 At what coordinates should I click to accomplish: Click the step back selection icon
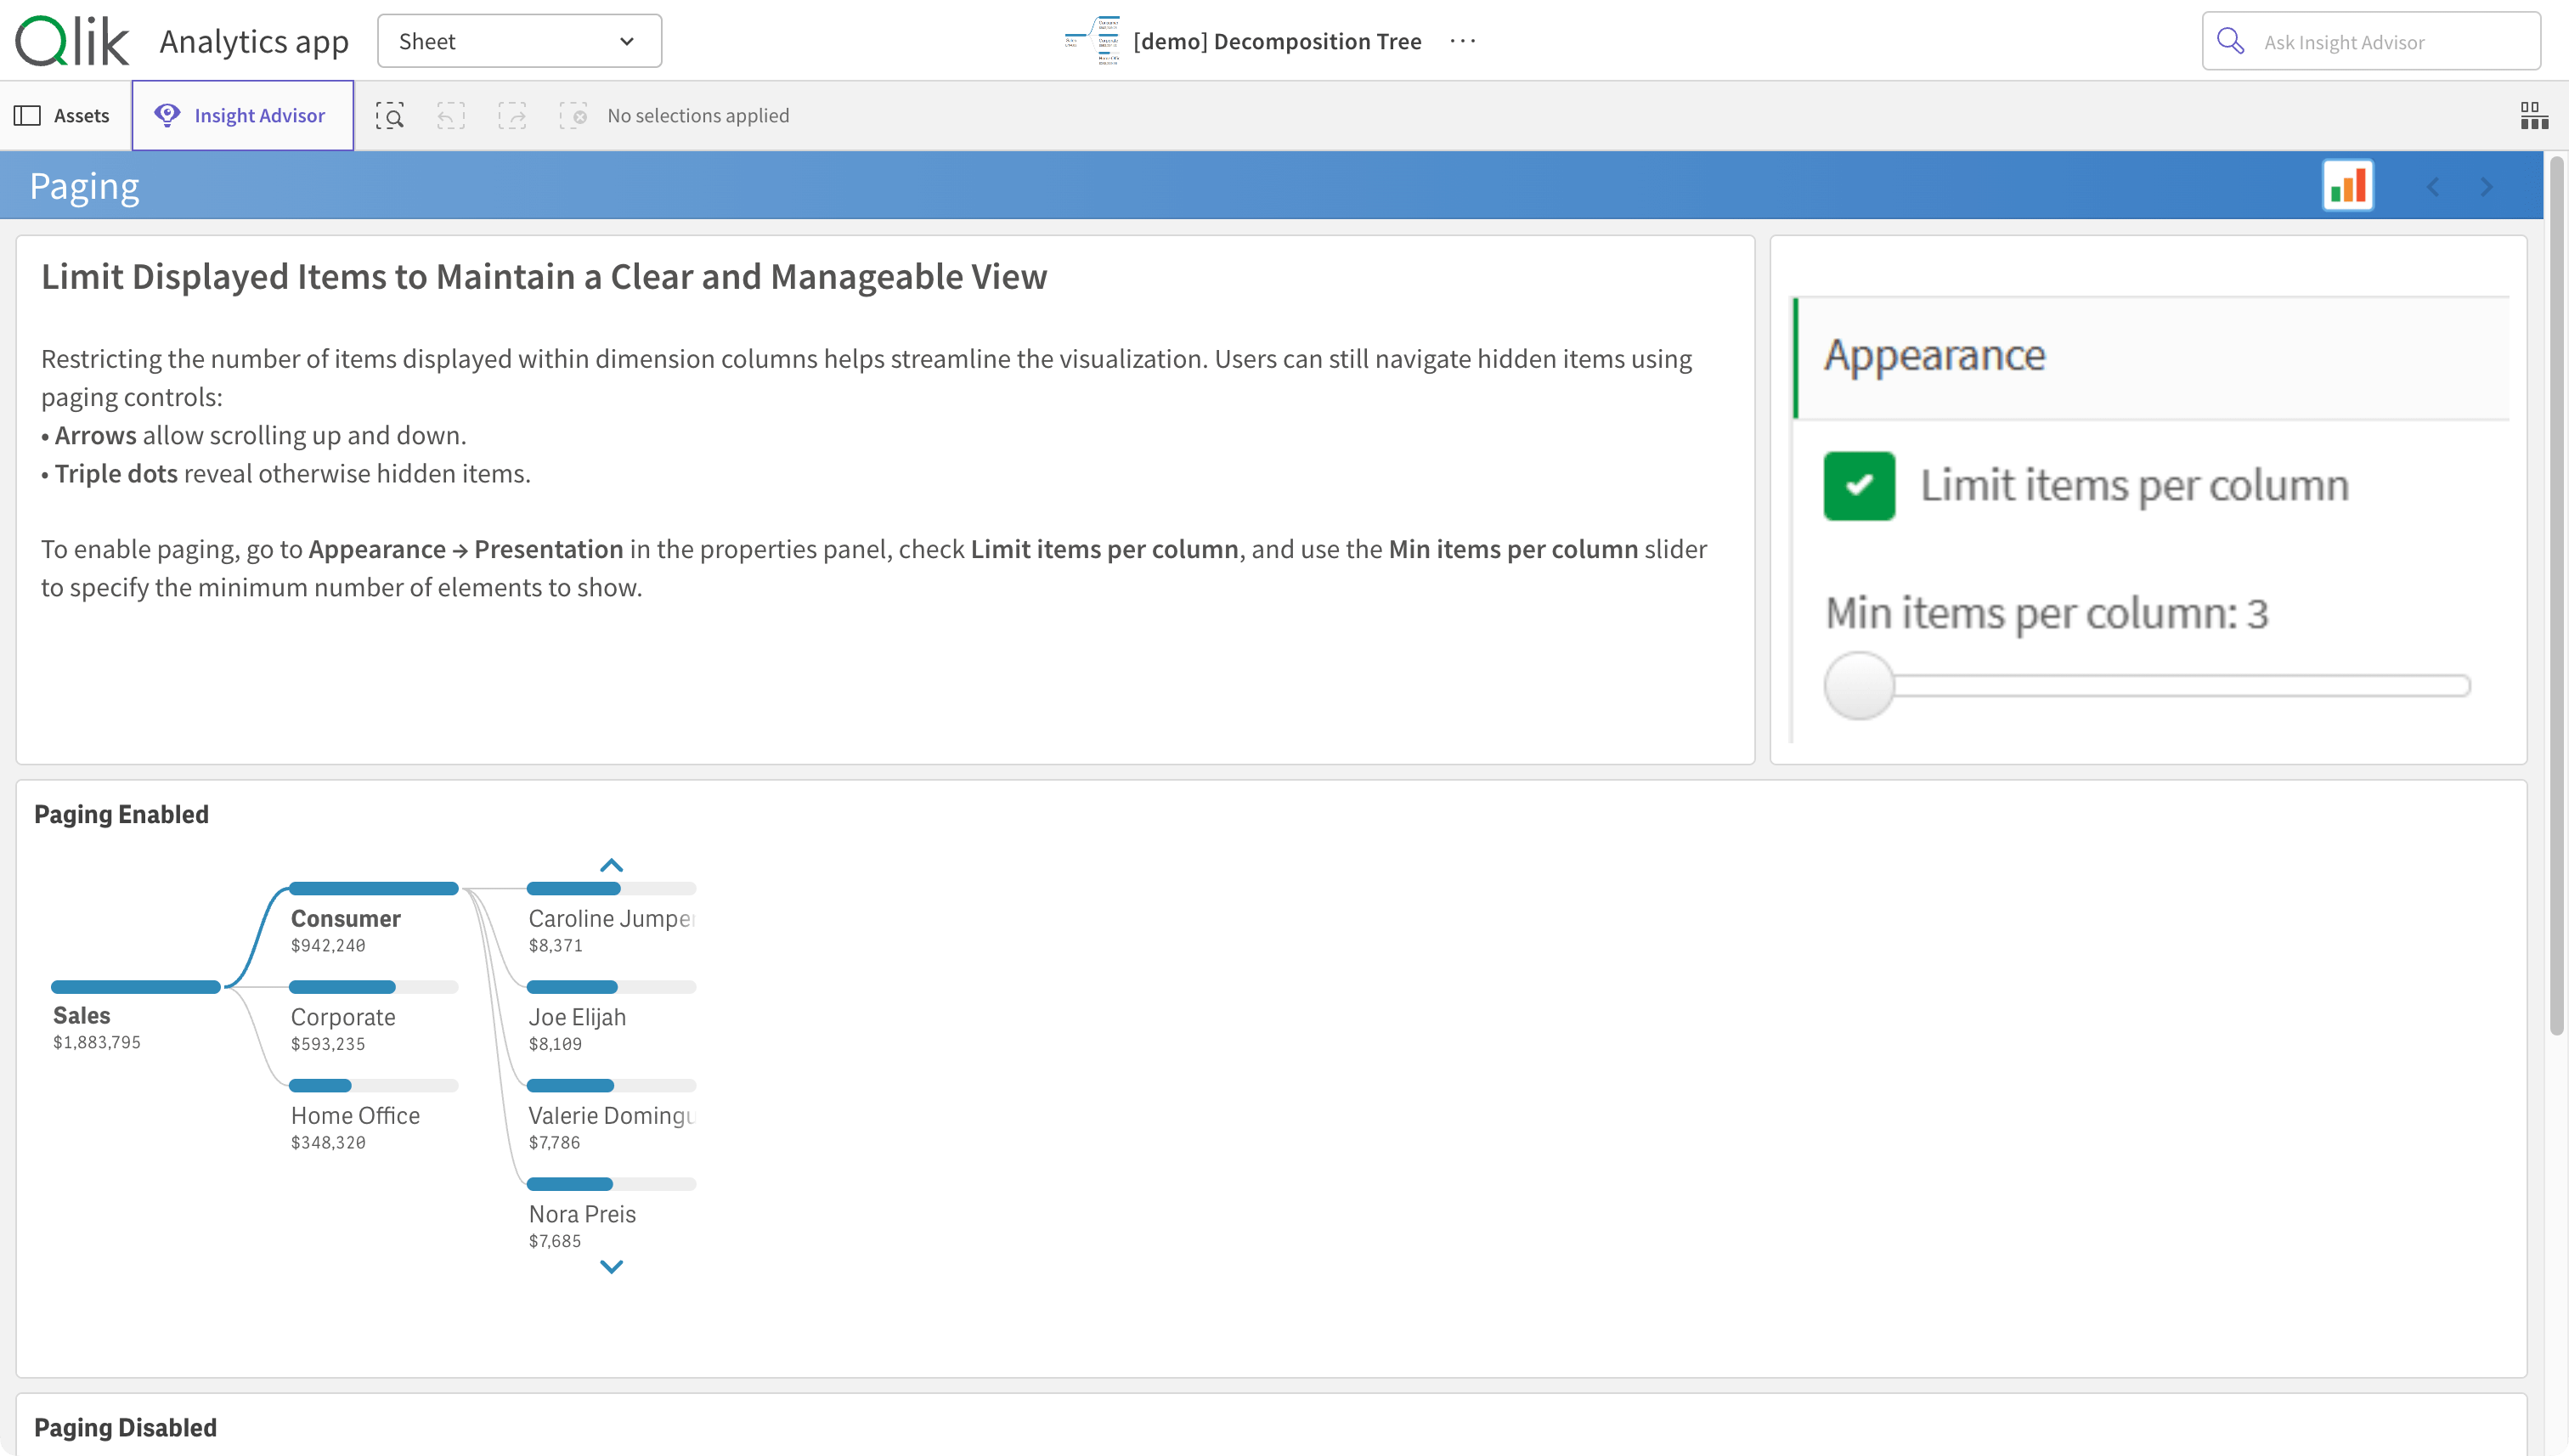[x=451, y=116]
